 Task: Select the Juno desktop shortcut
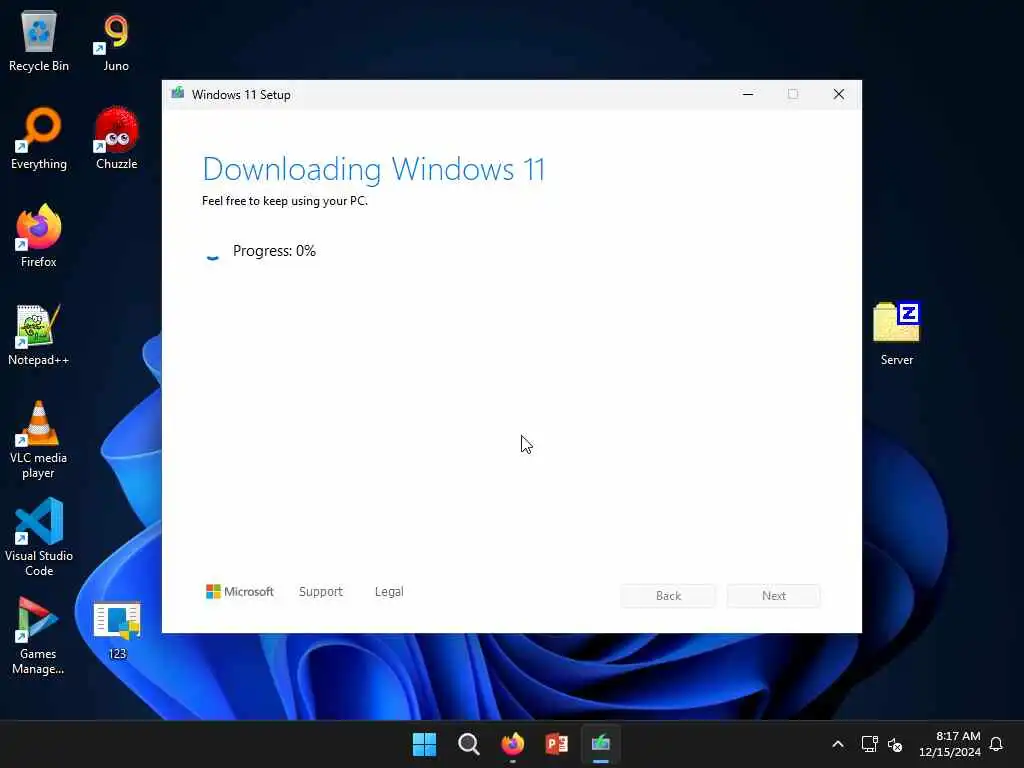point(116,41)
